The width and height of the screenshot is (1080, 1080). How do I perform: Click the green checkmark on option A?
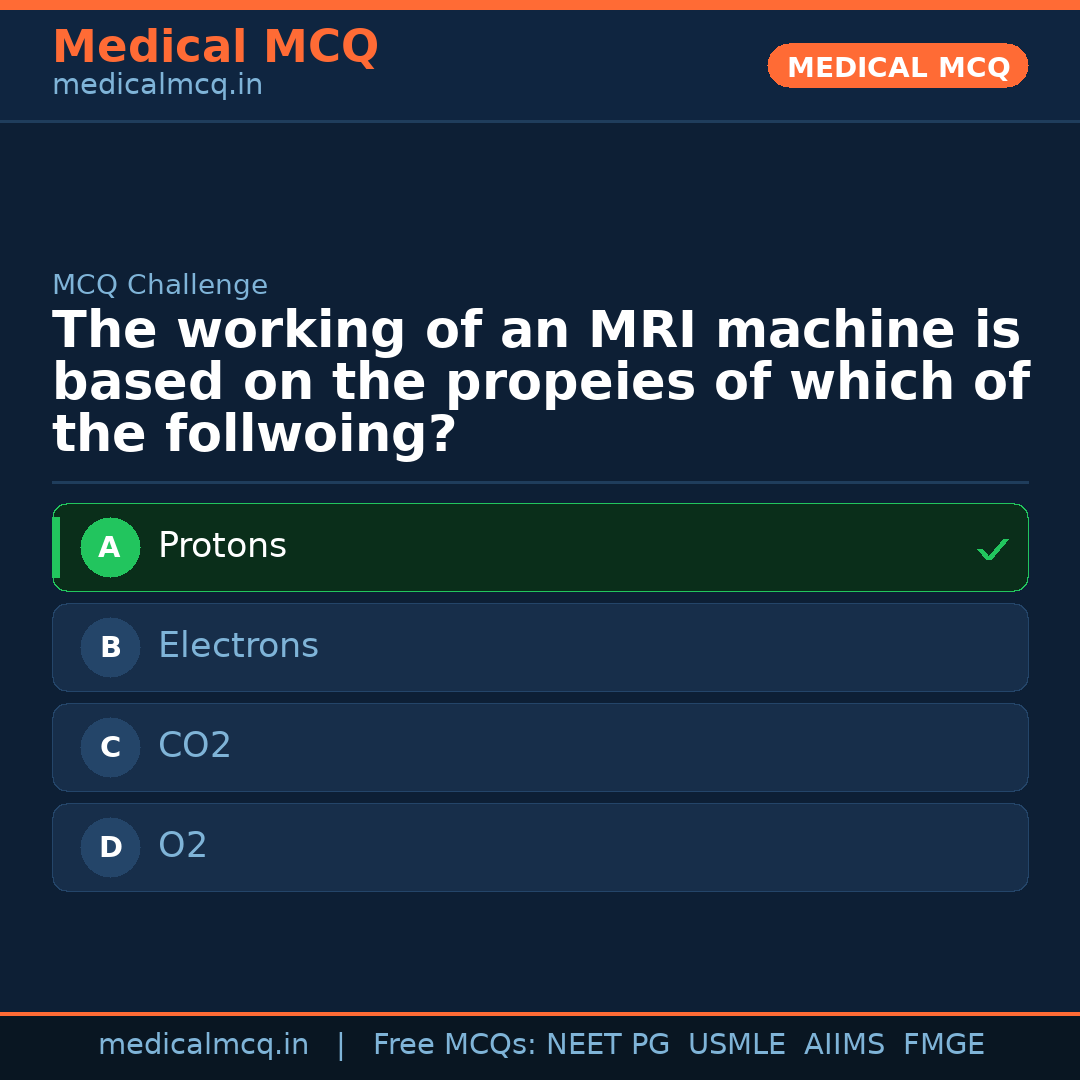click(x=991, y=548)
